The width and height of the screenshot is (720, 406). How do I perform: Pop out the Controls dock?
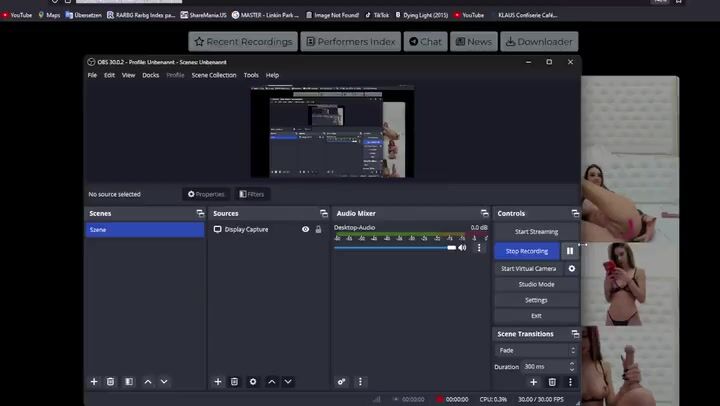575,213
